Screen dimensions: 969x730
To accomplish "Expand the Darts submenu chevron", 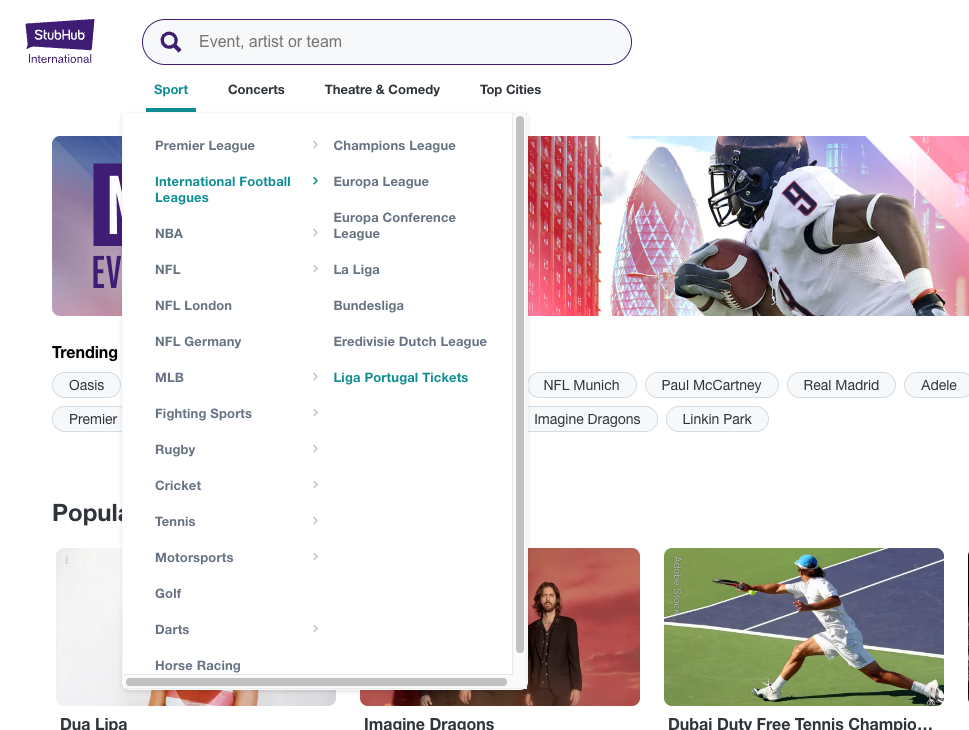I will click(315, 629).
